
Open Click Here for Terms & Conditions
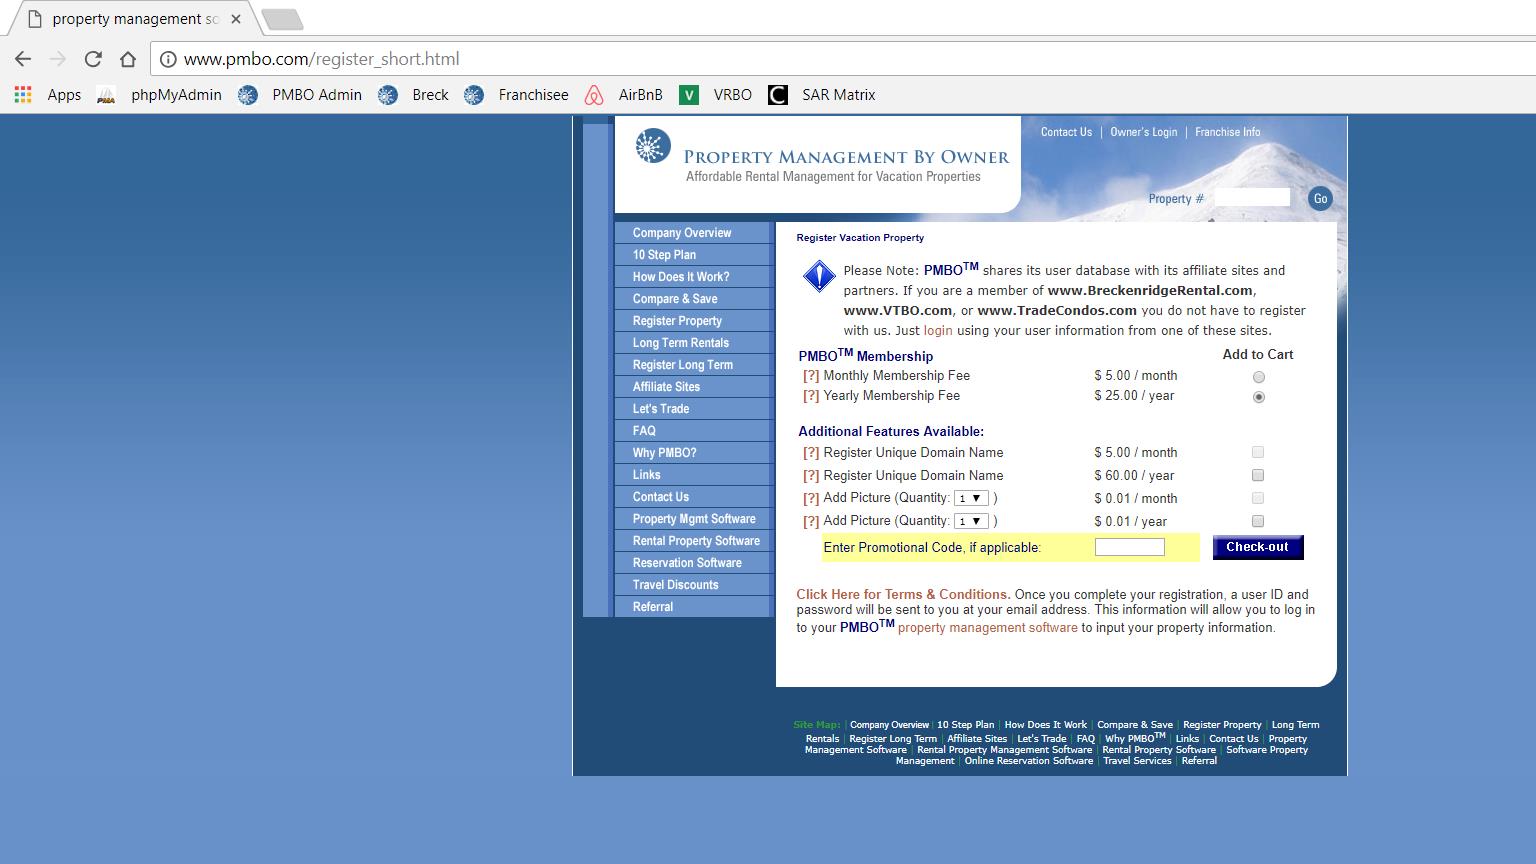(903, 594)
